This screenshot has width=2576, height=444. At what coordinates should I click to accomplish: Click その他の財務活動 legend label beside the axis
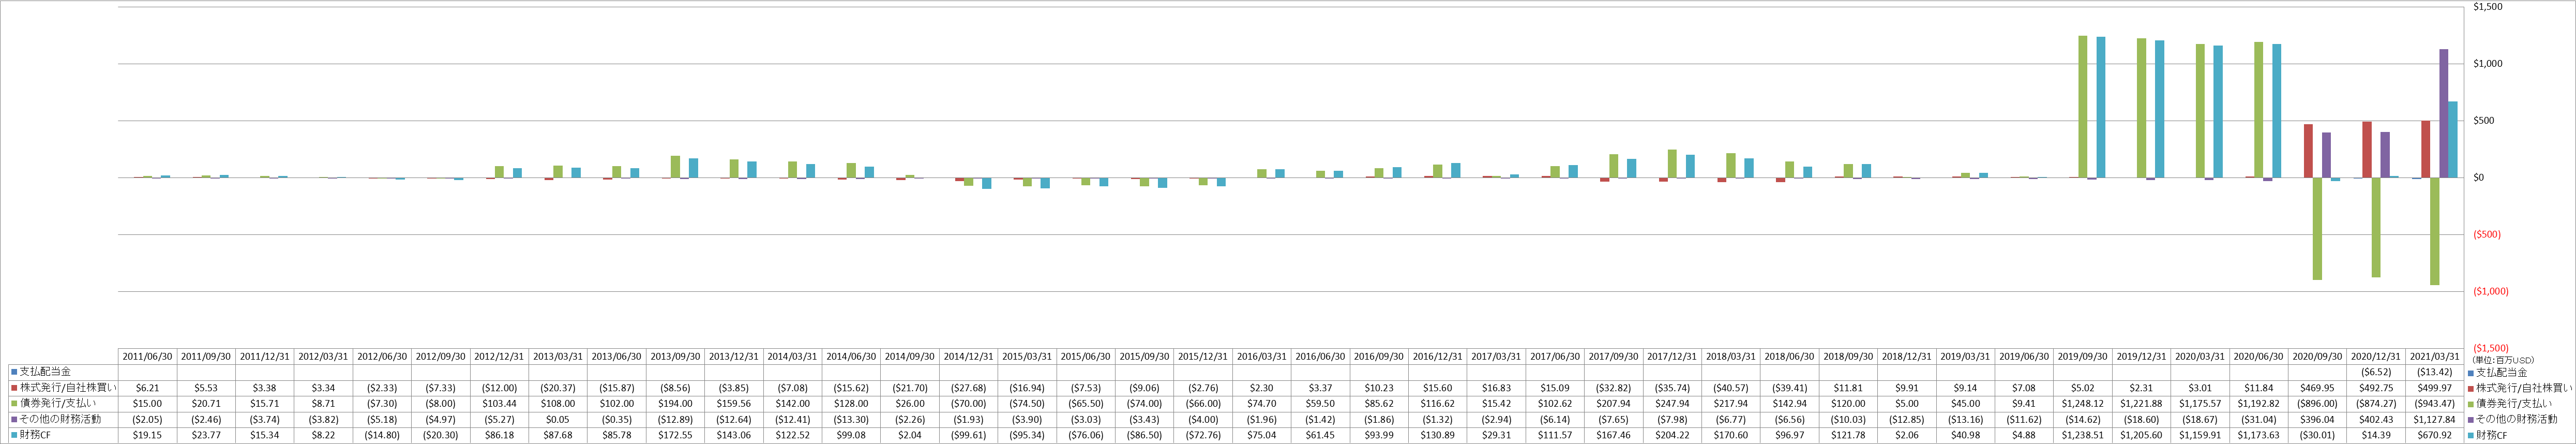click(2518, 420)
